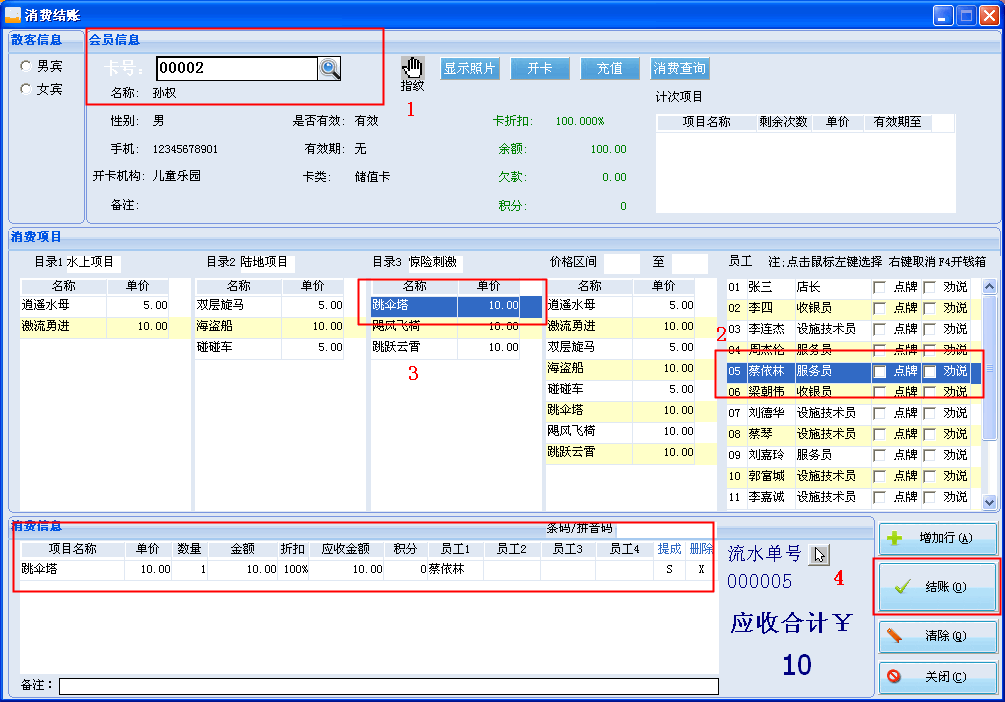Click 员工1 cell showing 蔡依林
The image size is (1005, 702).
[455, 569]
